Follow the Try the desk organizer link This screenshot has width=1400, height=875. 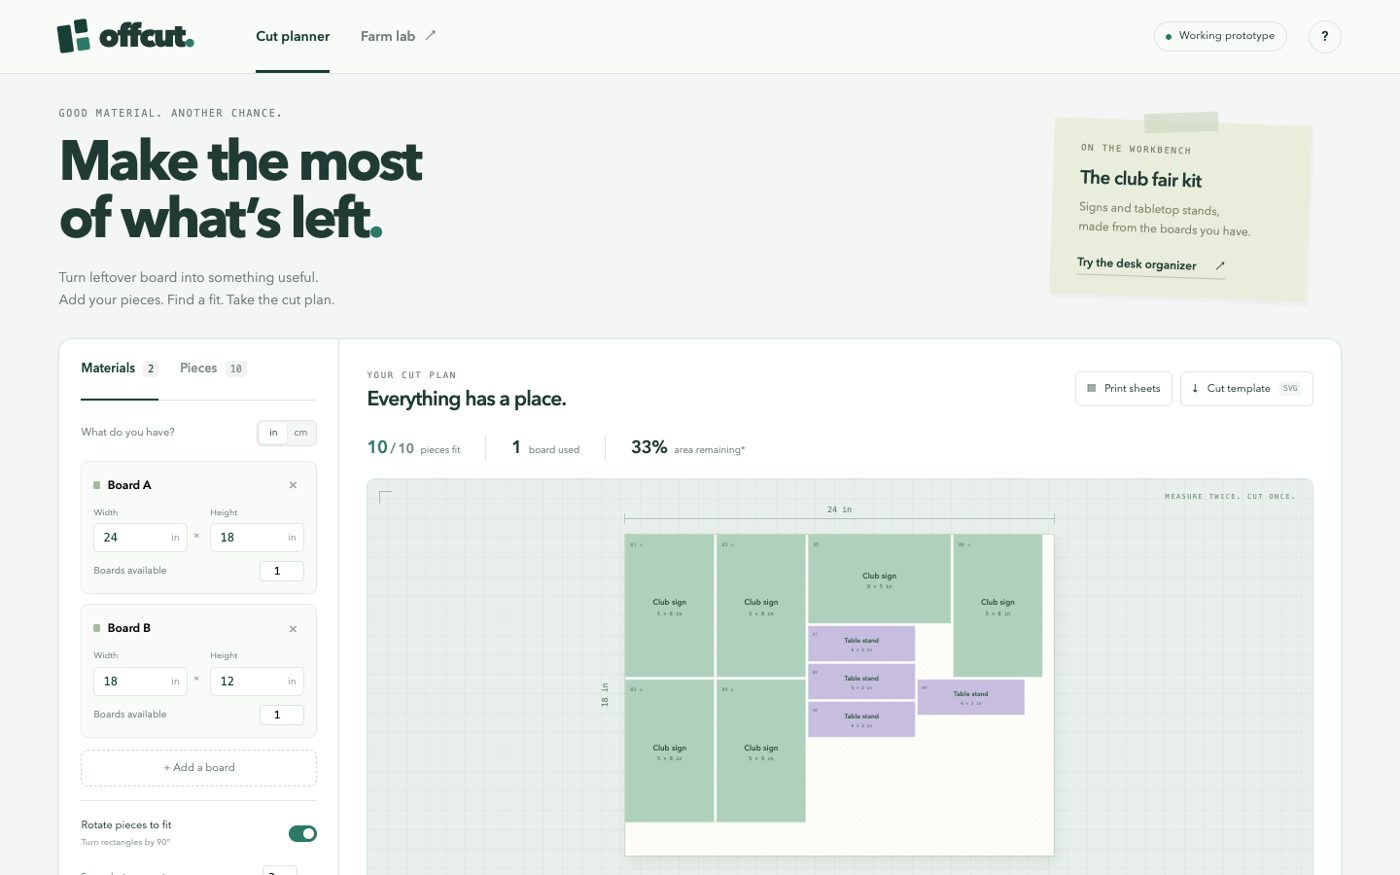point(1150,265)
